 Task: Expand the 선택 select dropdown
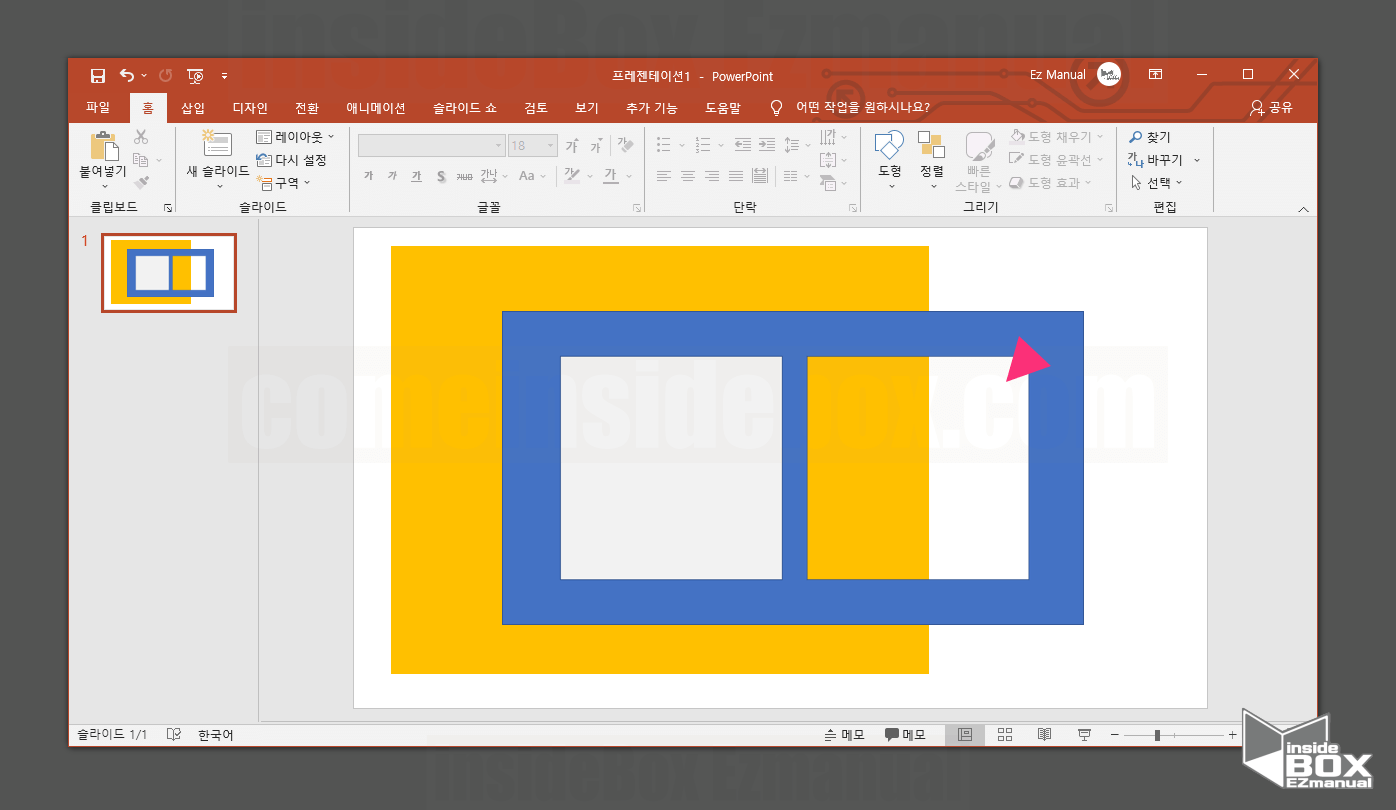click(1157, 183)
